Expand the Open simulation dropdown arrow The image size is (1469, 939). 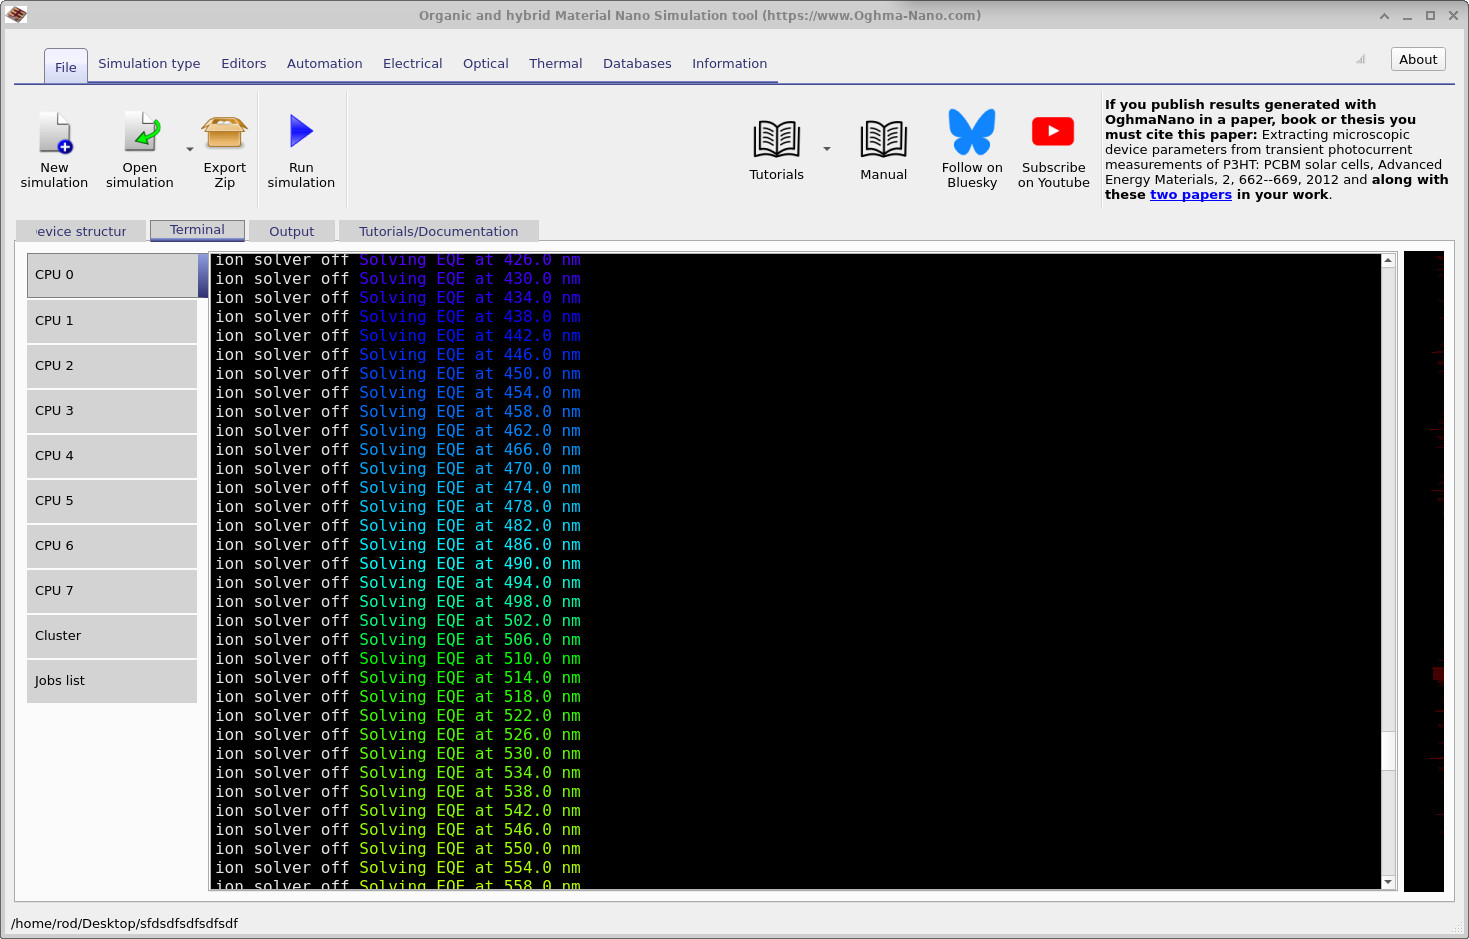tap(190, 150)
